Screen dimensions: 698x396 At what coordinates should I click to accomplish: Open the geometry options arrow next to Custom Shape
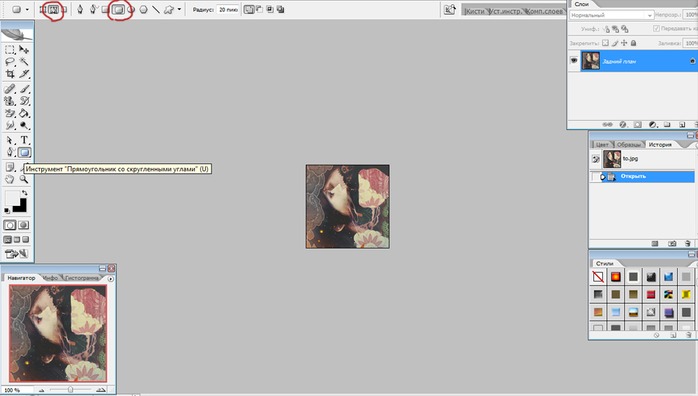click(179, 9)
